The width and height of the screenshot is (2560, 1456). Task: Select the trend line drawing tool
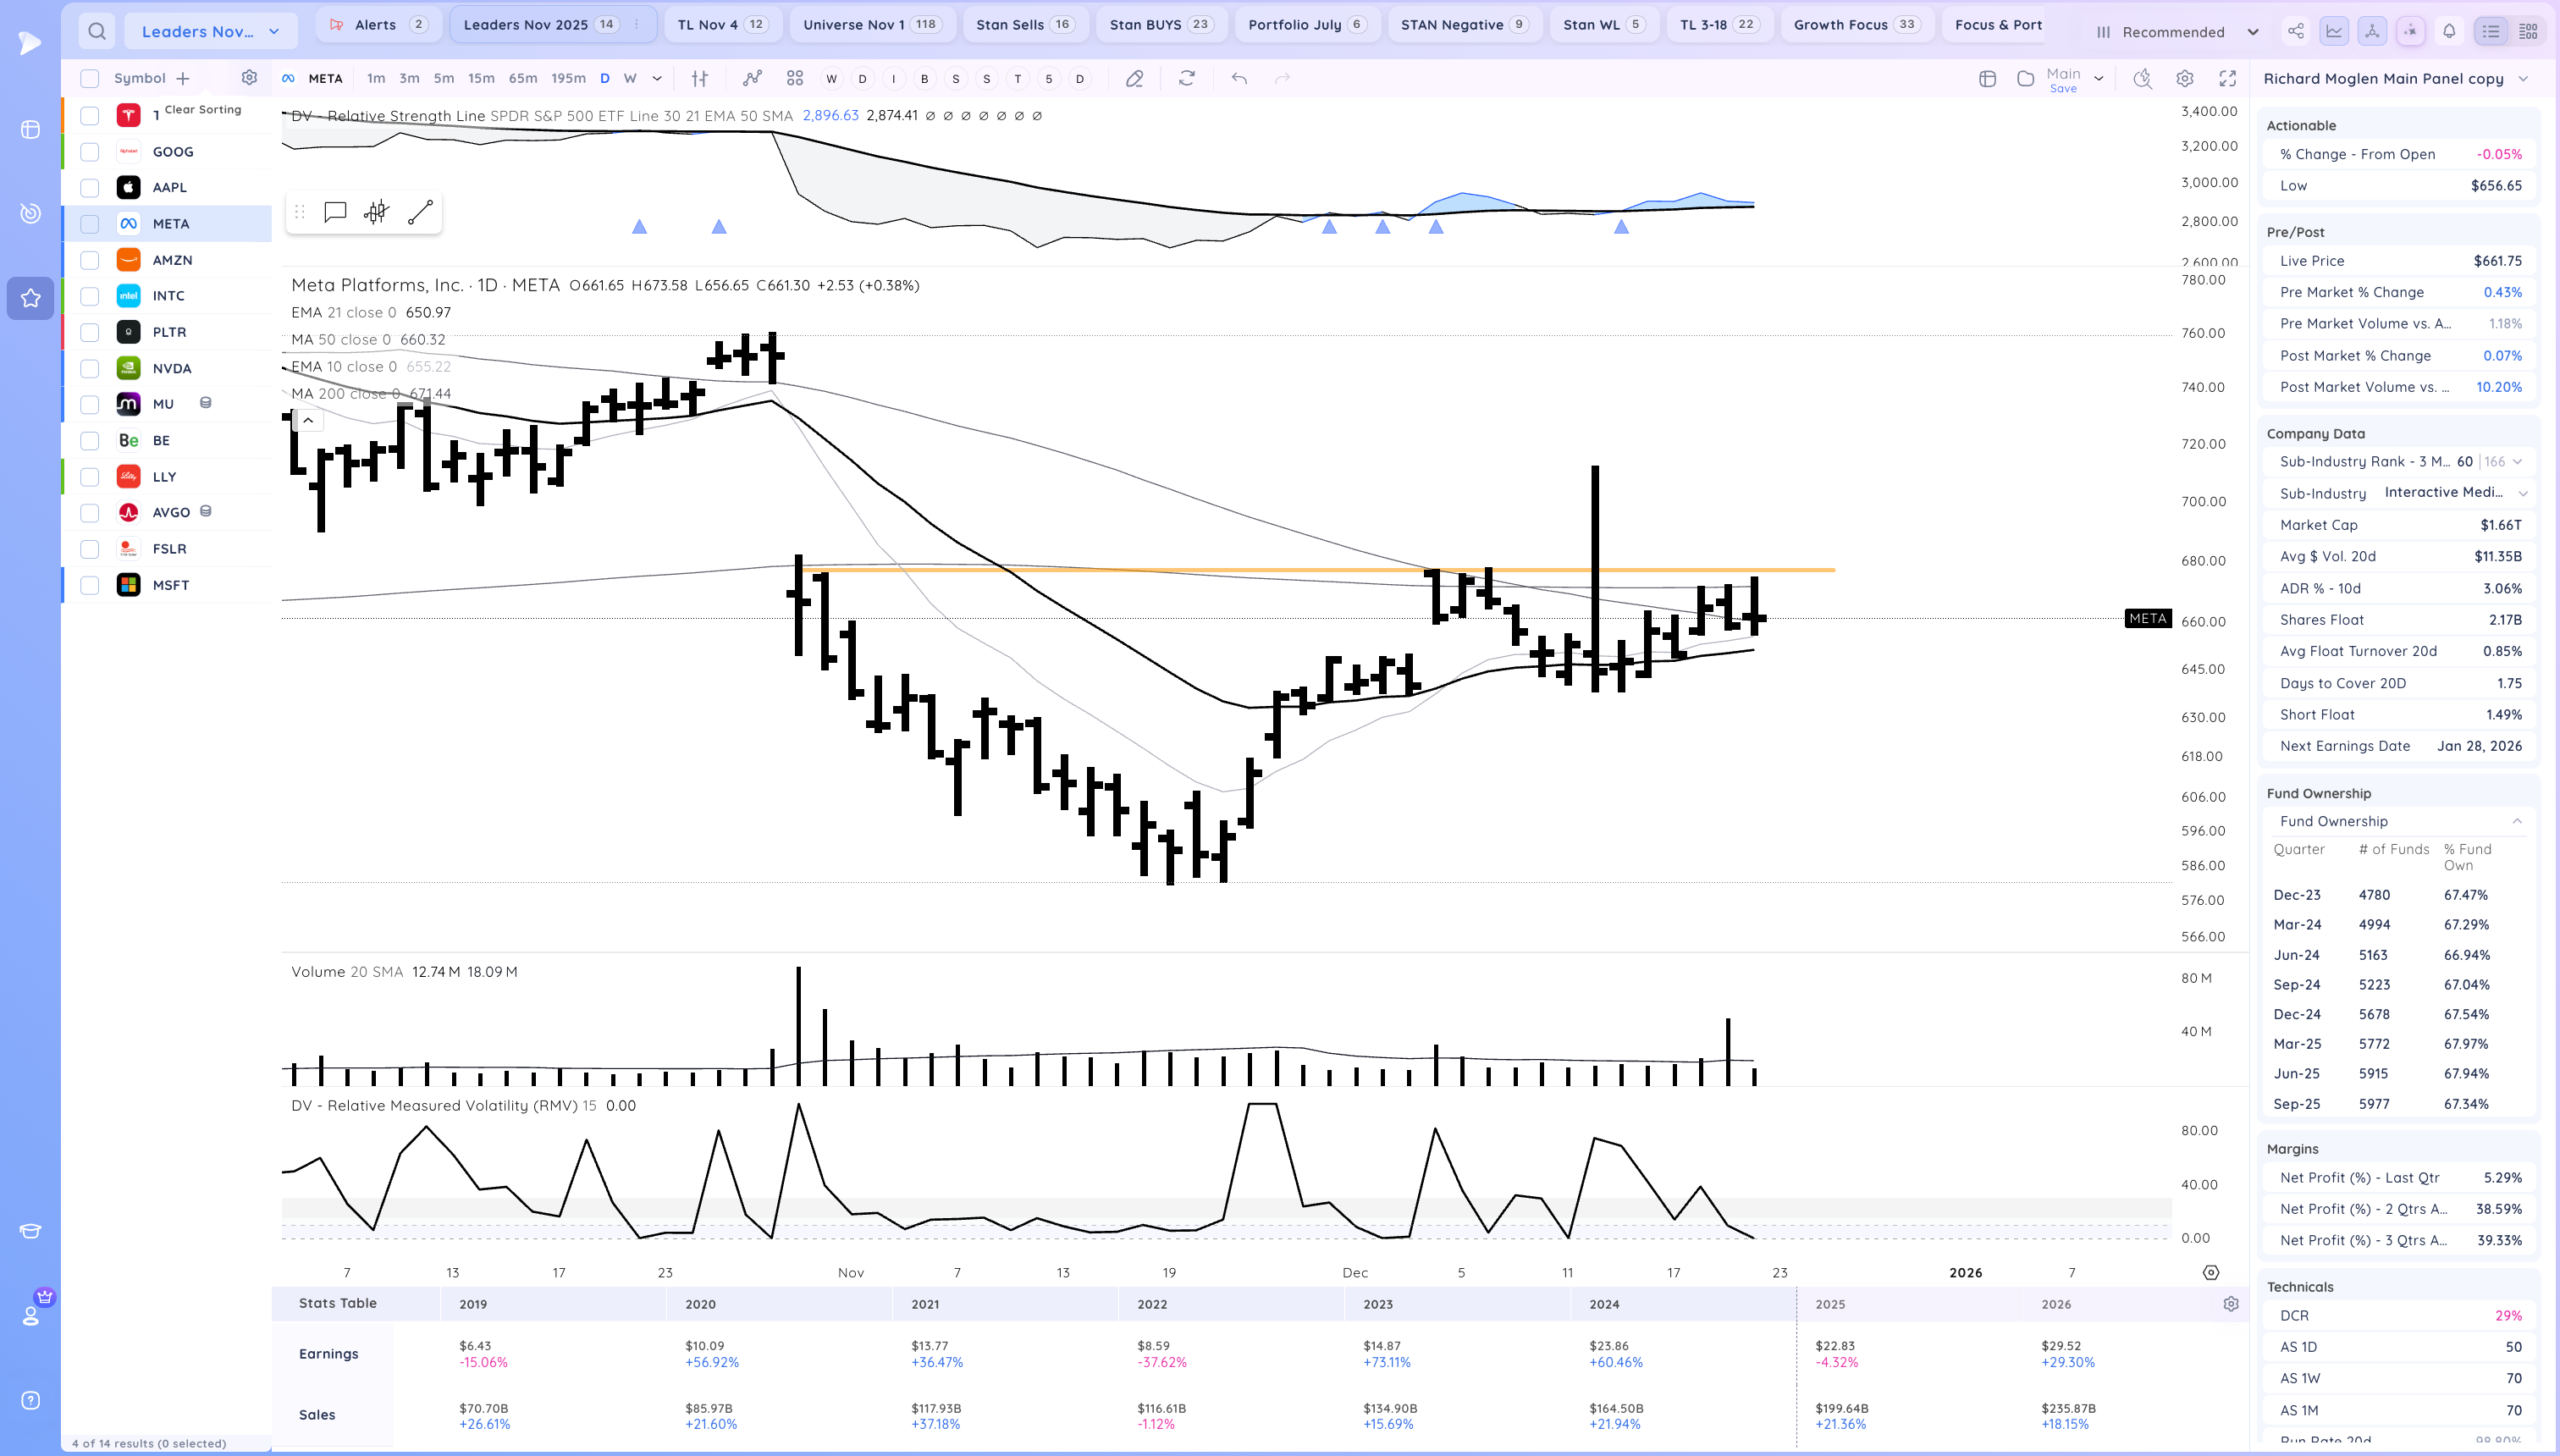point(420,212)
